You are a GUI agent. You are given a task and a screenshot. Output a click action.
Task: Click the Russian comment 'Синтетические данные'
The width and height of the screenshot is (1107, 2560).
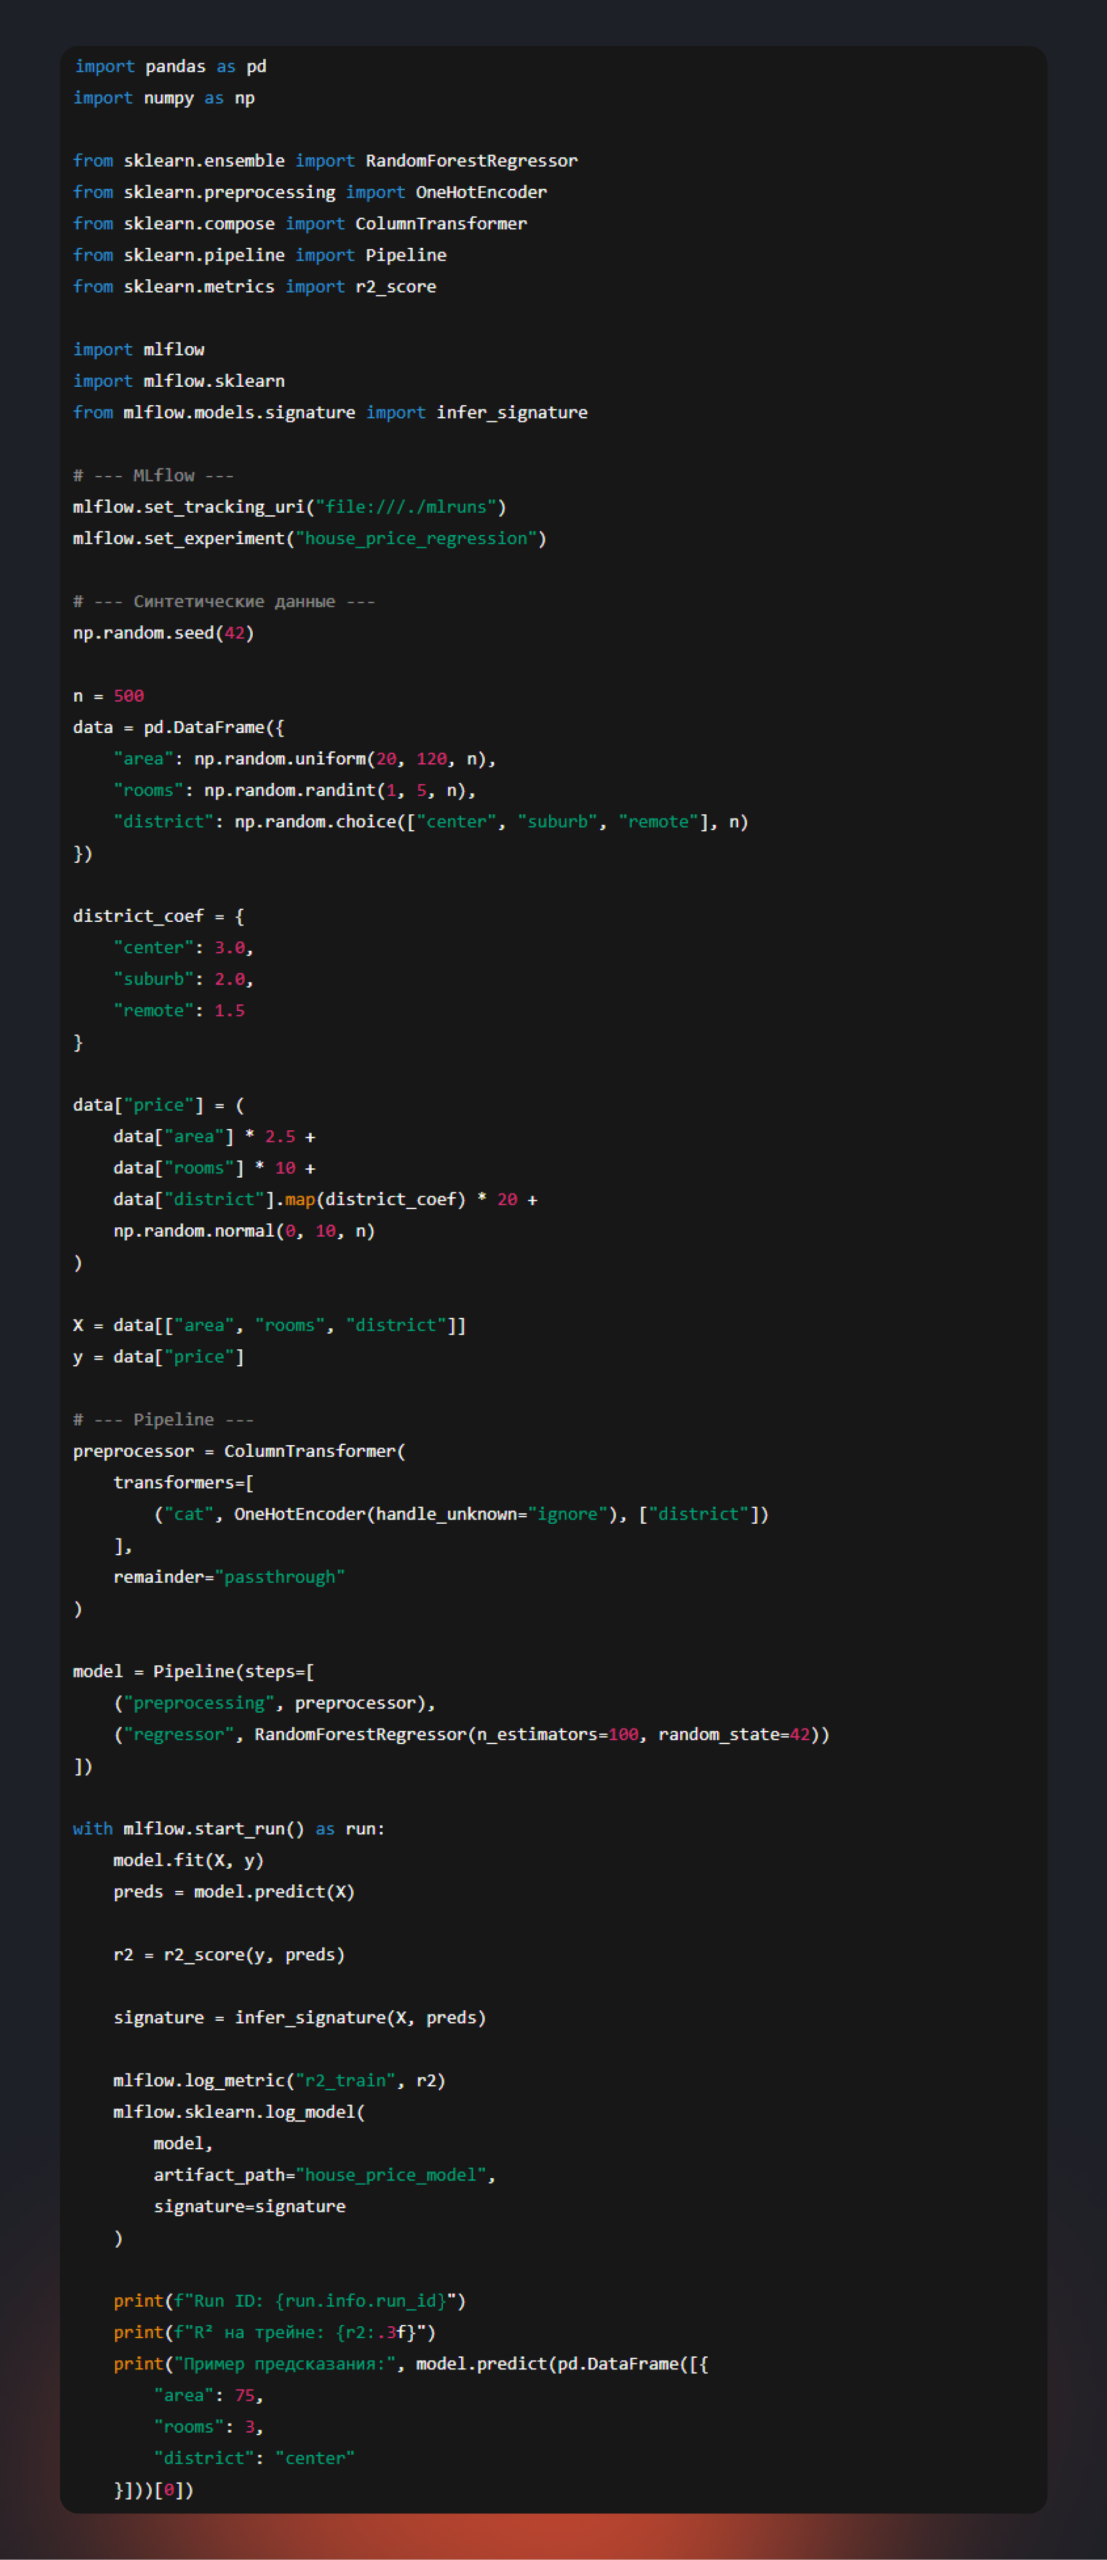pyautogui.click(x=234, y=602)
